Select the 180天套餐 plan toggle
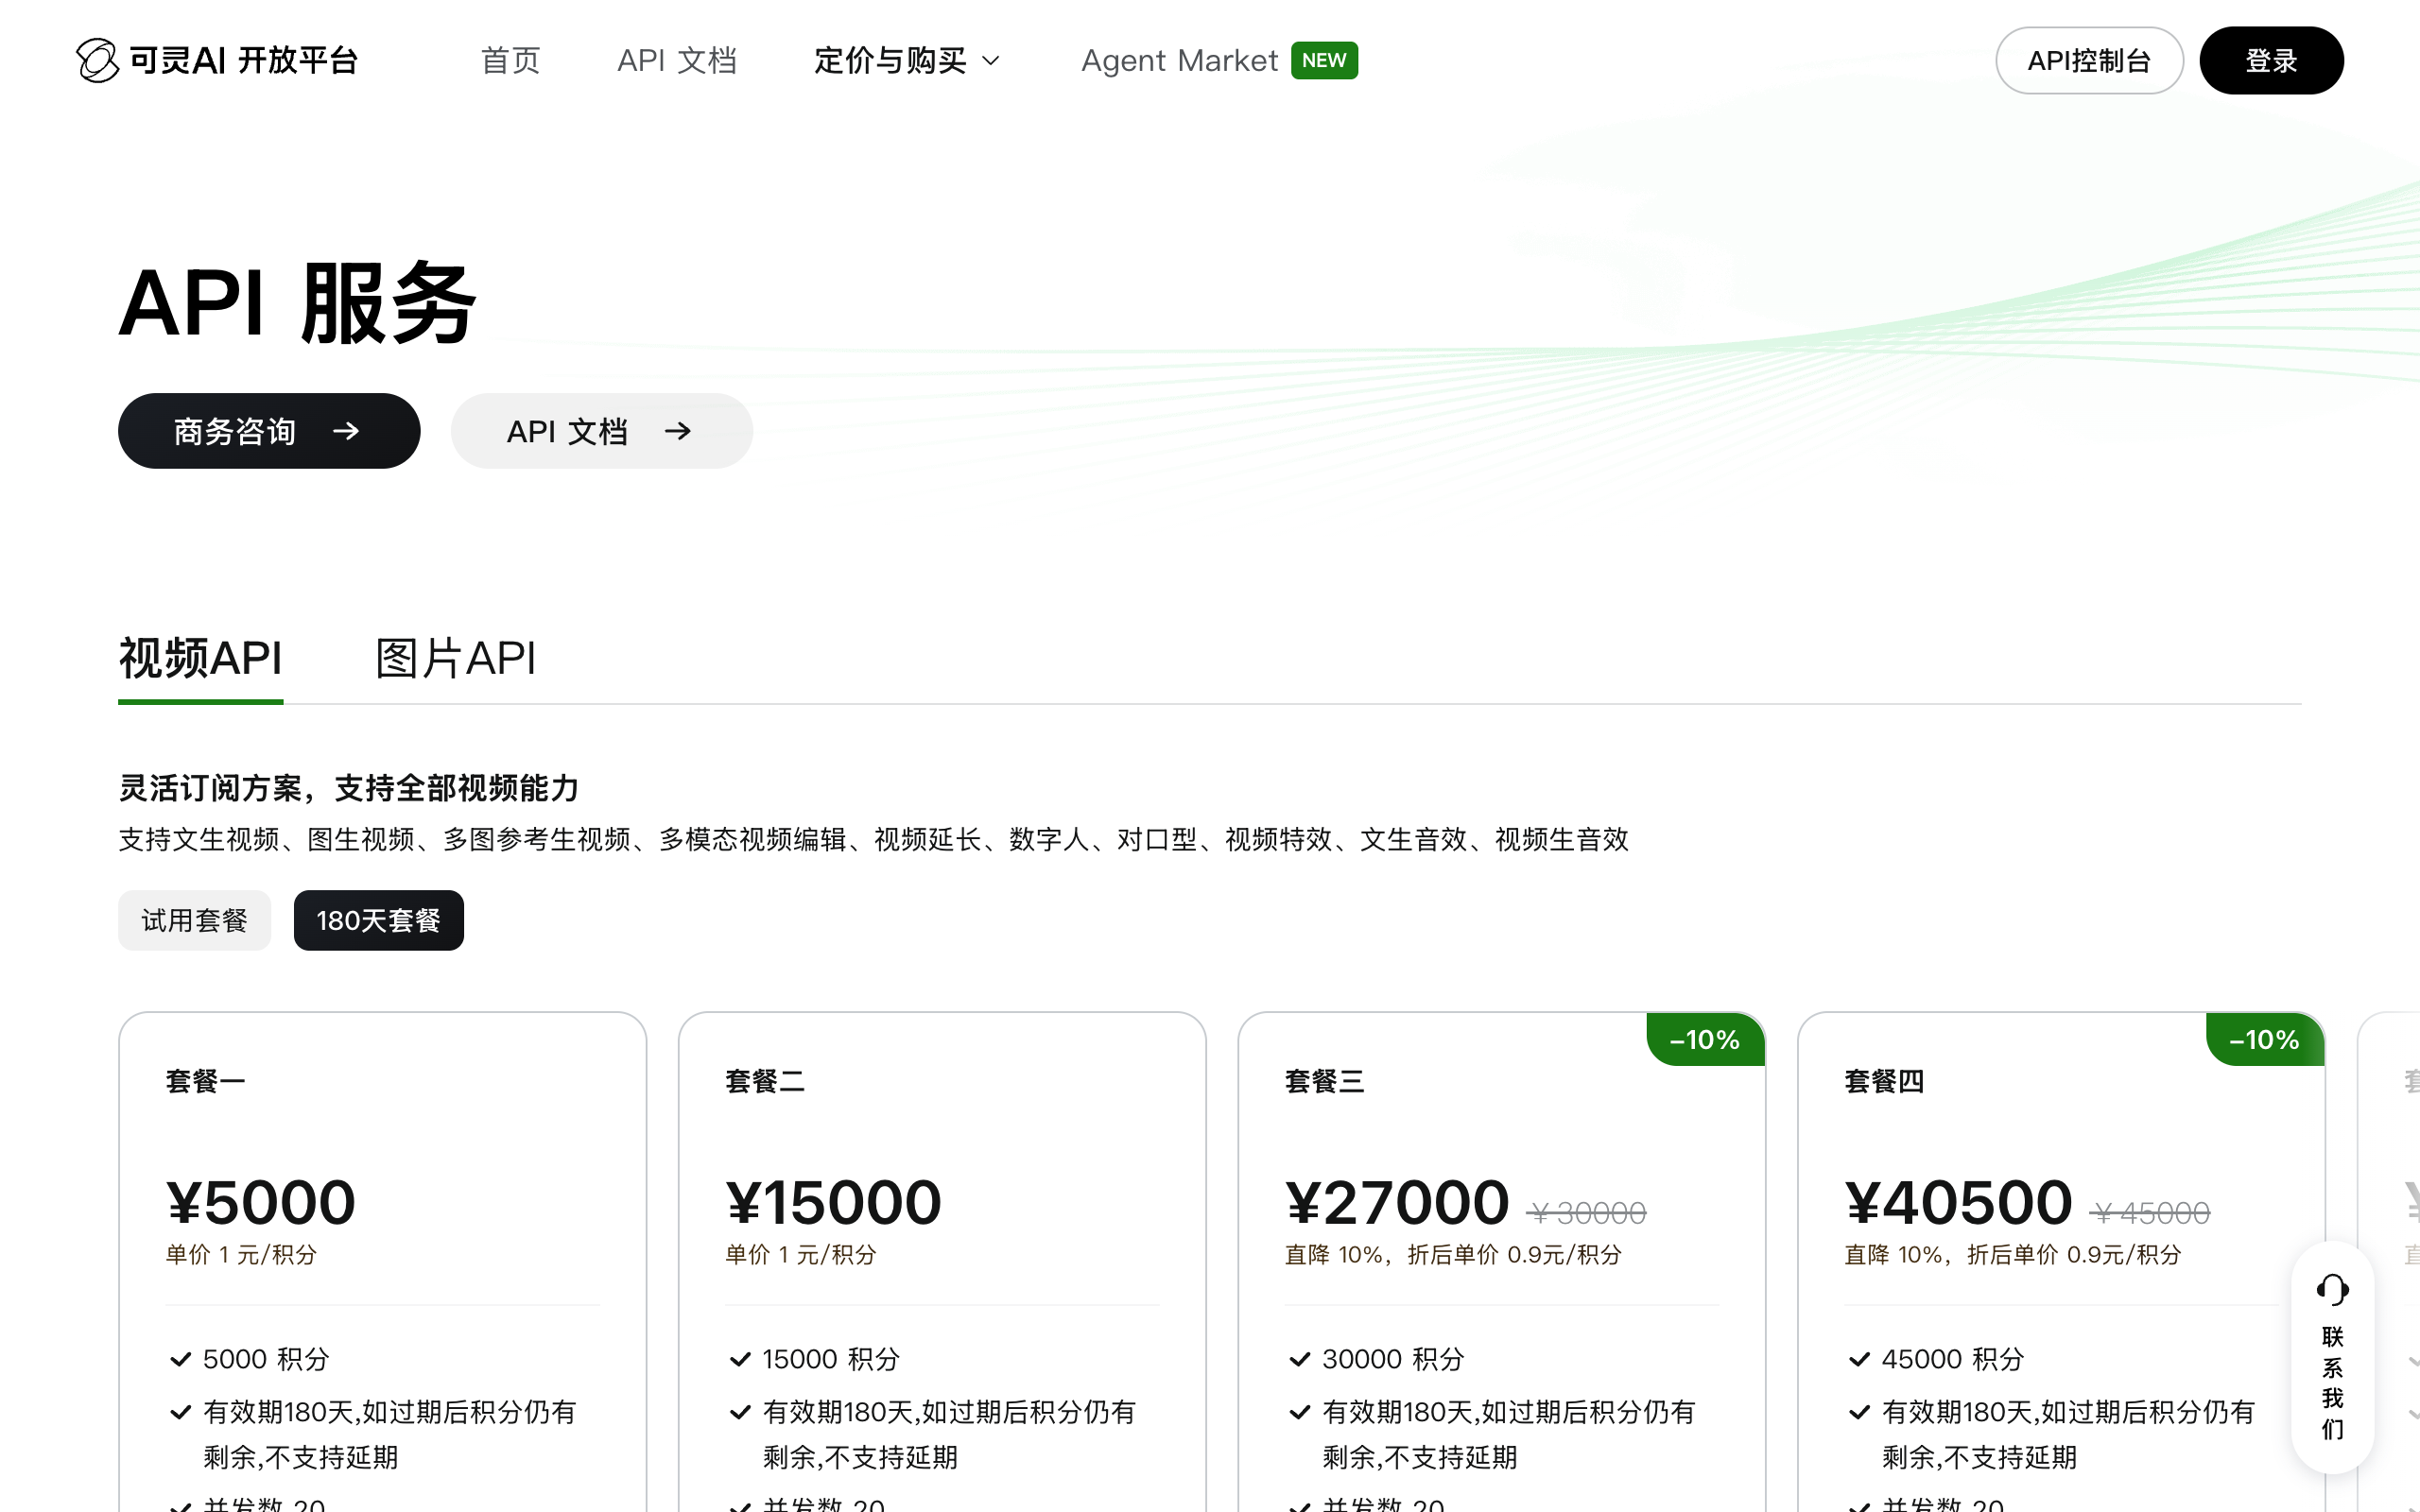The height and width of the screenshot is (1512, 2420). (379, 920)
